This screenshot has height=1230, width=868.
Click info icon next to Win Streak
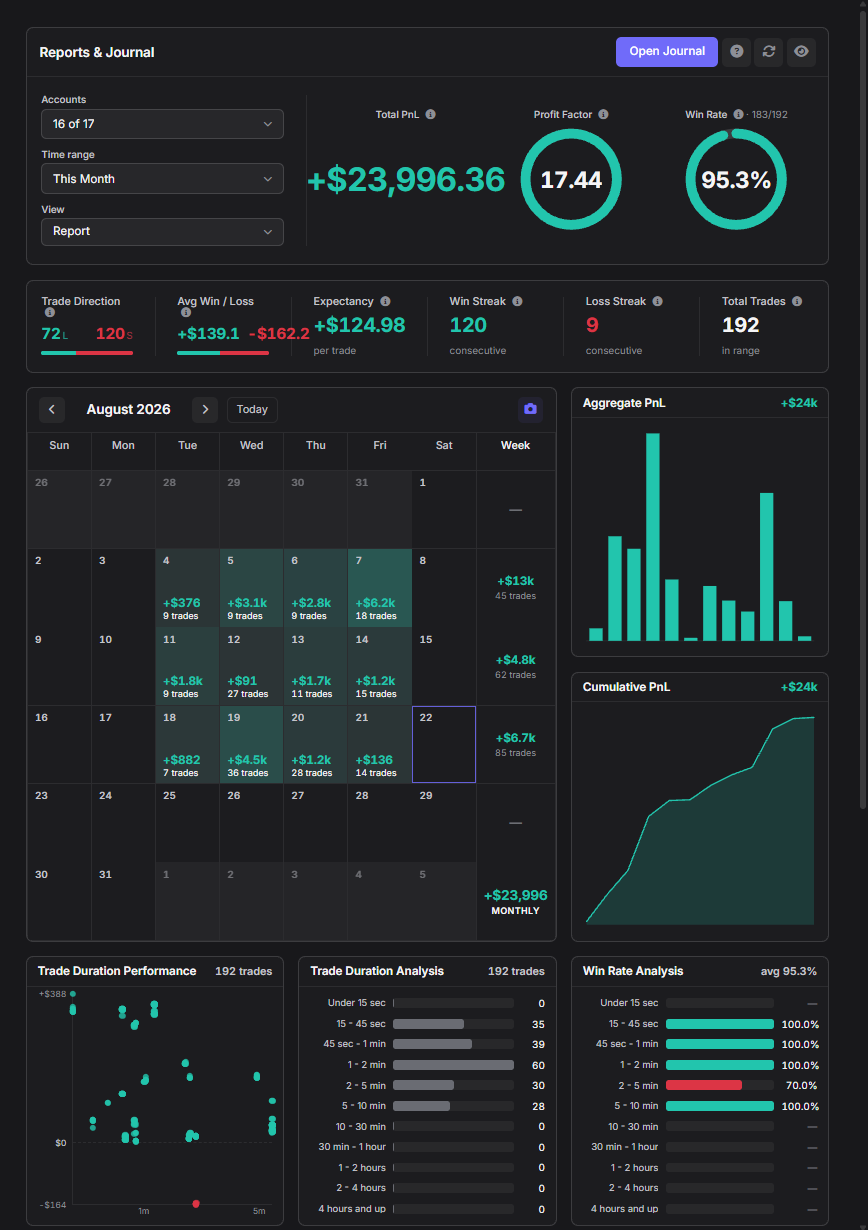coord(517,301)
